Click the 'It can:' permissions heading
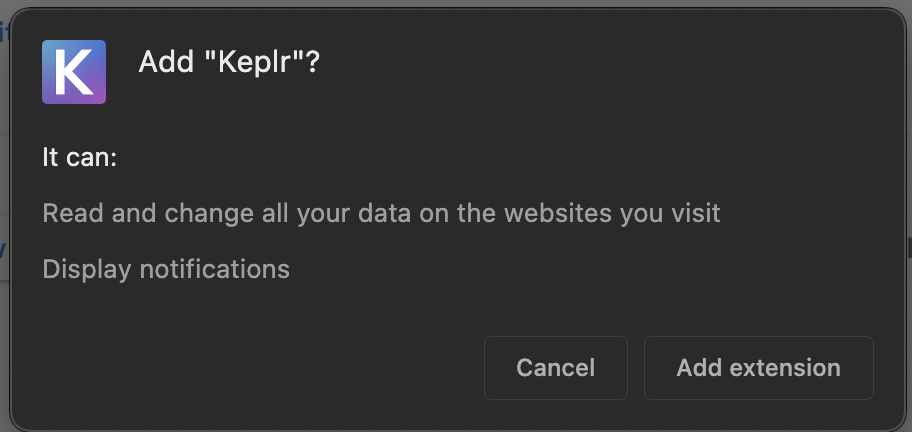Screen dimensions: 912x432 [x=80, y=157]
